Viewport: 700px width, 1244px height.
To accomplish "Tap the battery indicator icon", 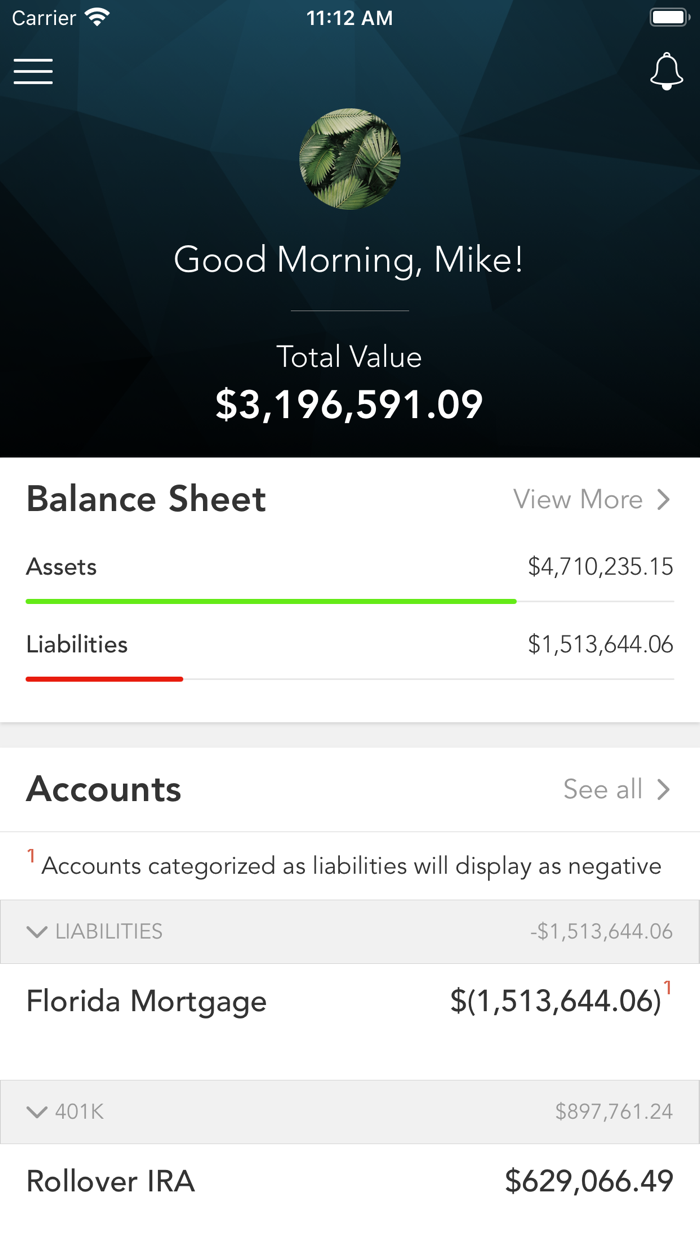I will click(x=667, y=15).
